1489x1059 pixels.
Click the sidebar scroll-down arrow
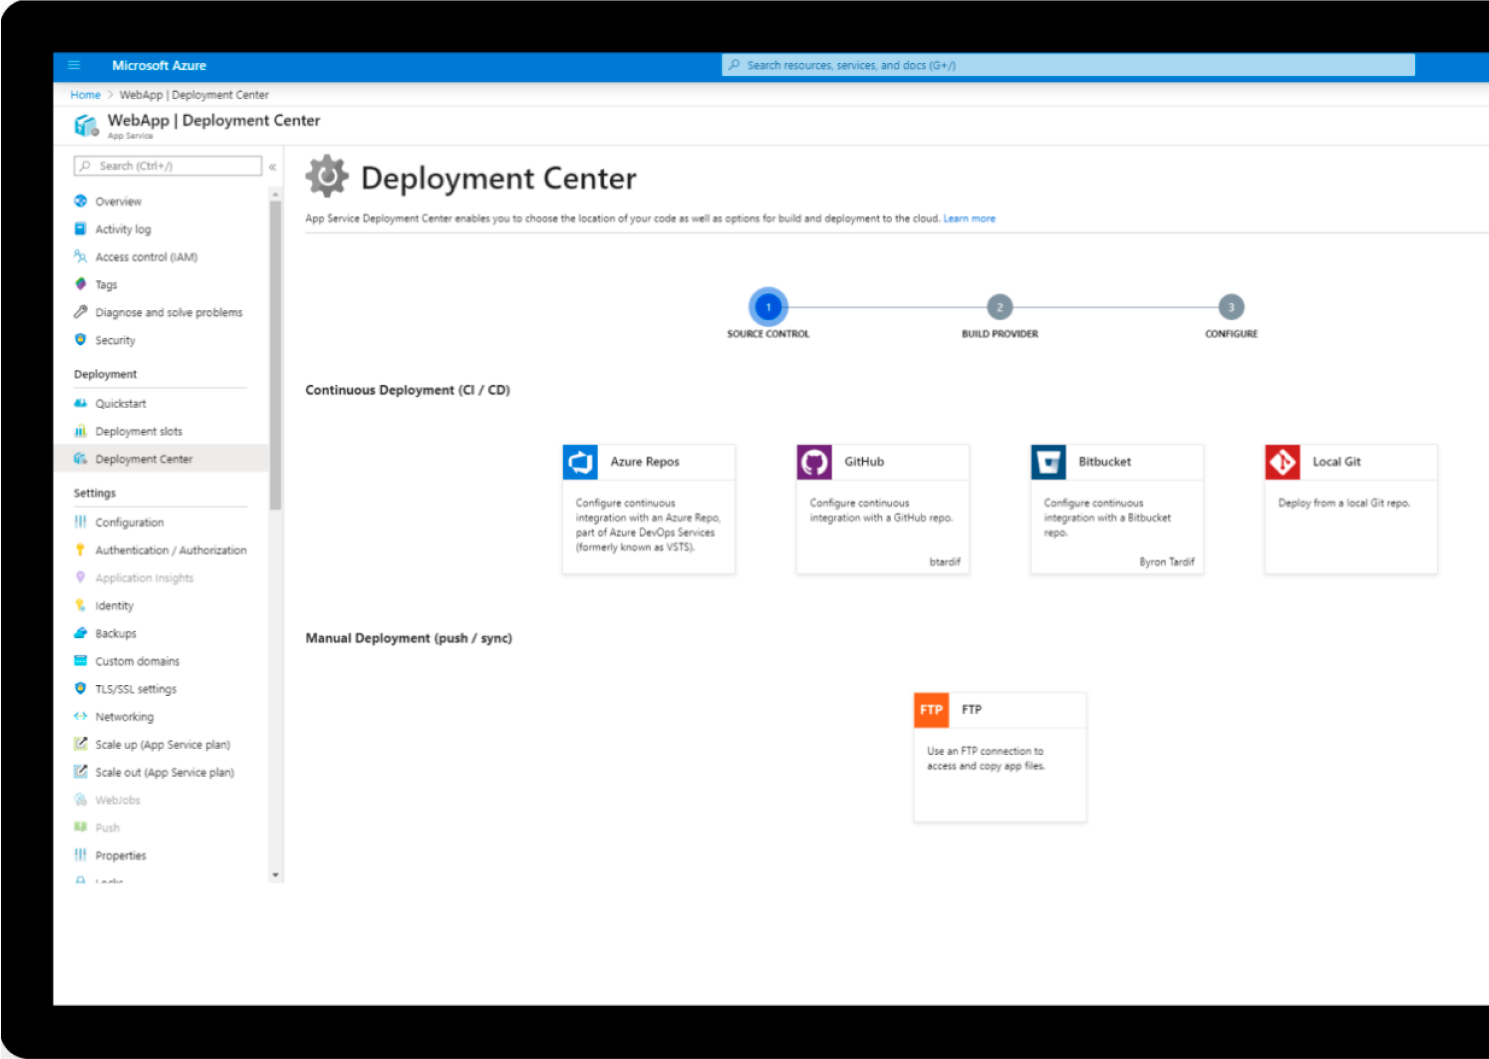[x=275, y=875]
